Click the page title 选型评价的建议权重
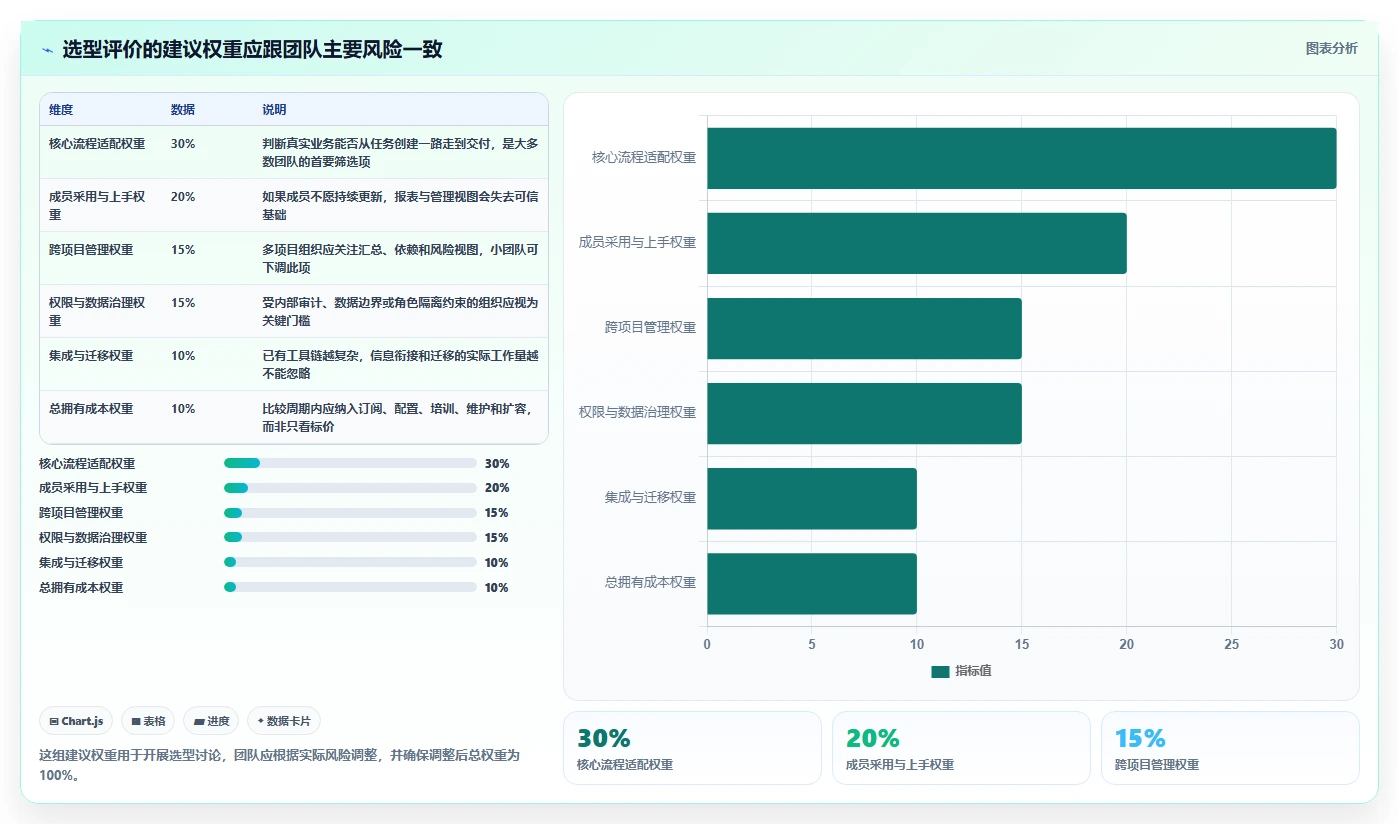 point(252,50)
